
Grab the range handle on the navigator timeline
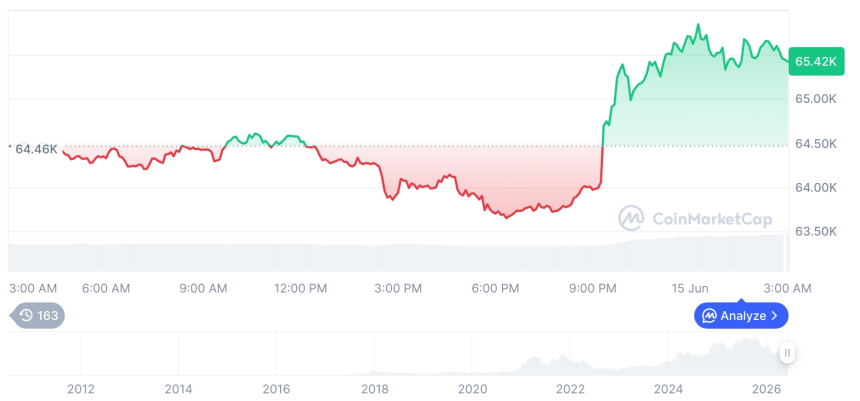(x=787, y=353)
